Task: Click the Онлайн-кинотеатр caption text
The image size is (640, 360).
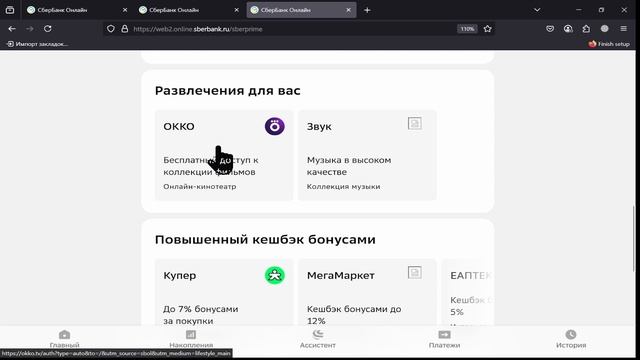Action: [200, 187]
